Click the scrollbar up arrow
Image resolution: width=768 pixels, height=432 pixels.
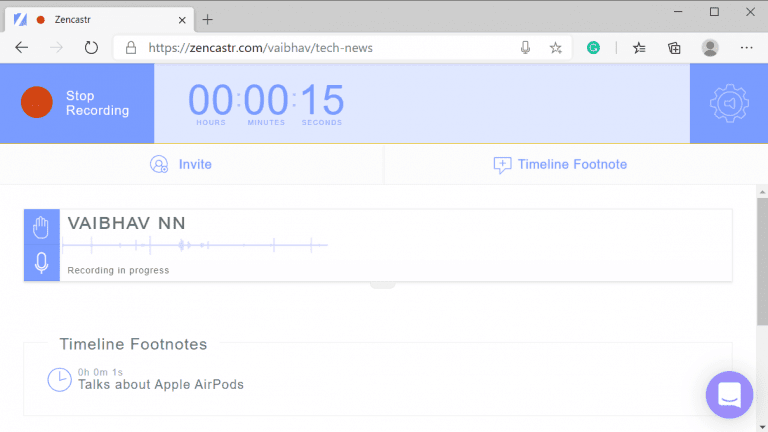click(x=762, y=192)
